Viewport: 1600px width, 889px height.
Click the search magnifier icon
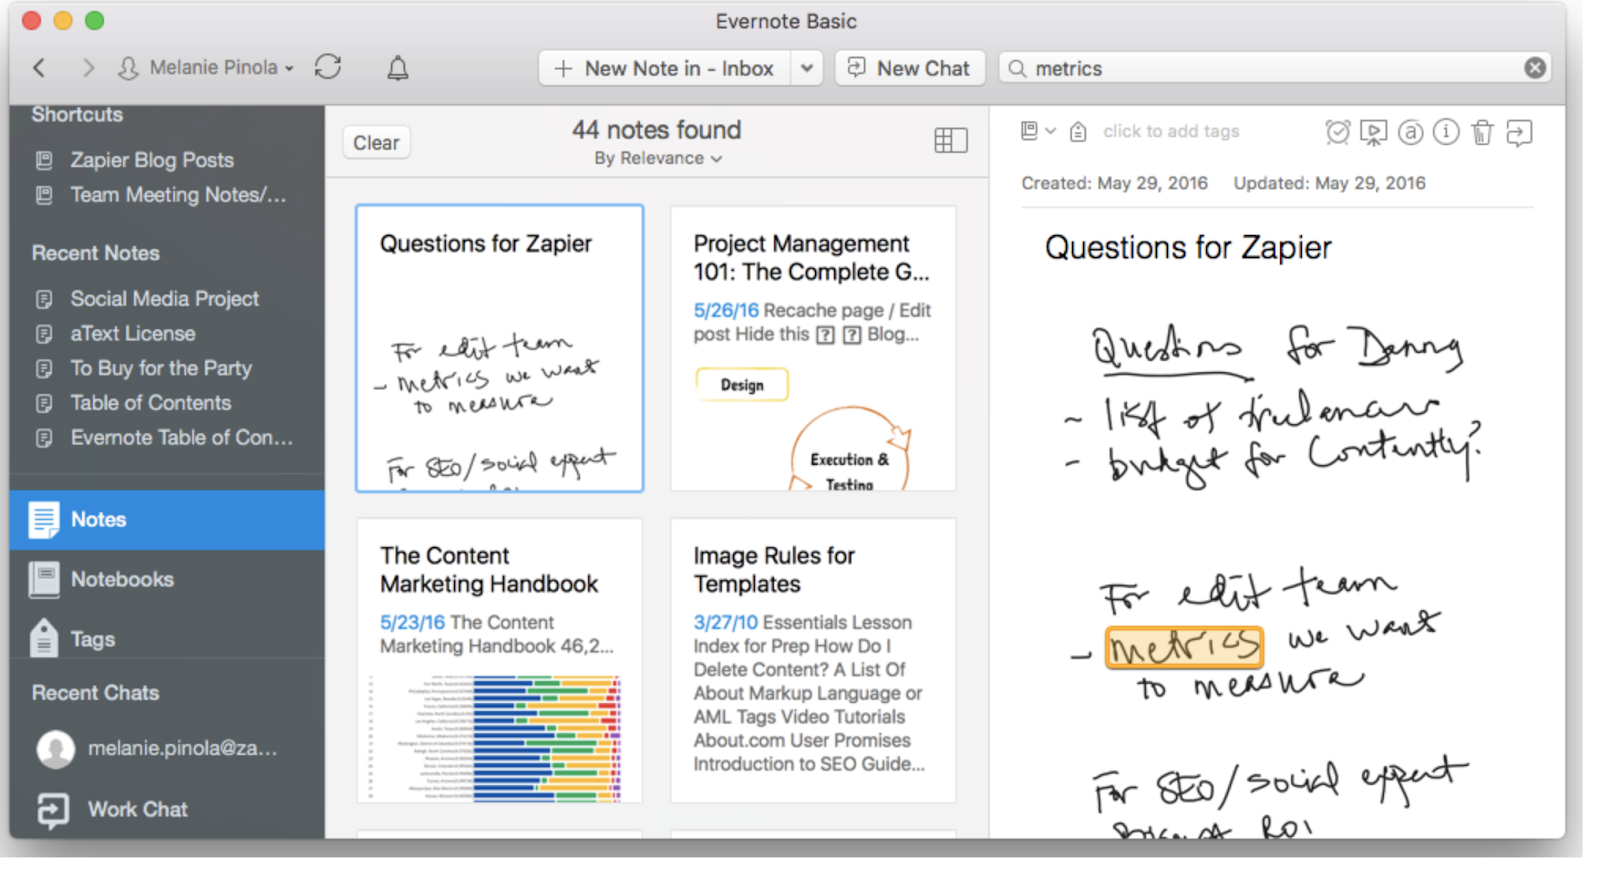1017,68
